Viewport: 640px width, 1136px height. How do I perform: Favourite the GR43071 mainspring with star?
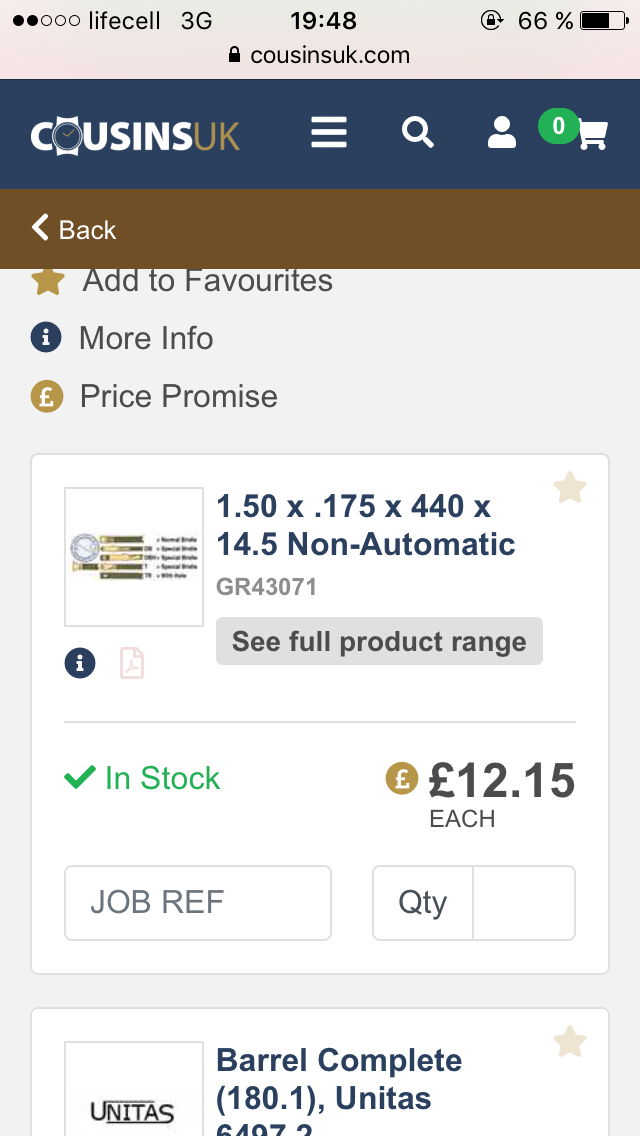click(570, 488)
